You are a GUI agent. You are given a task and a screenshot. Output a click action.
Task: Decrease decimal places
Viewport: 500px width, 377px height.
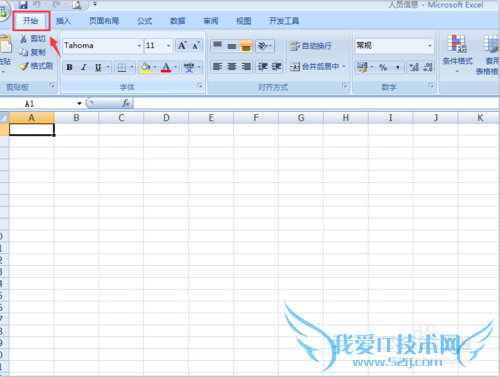point(428,68)
